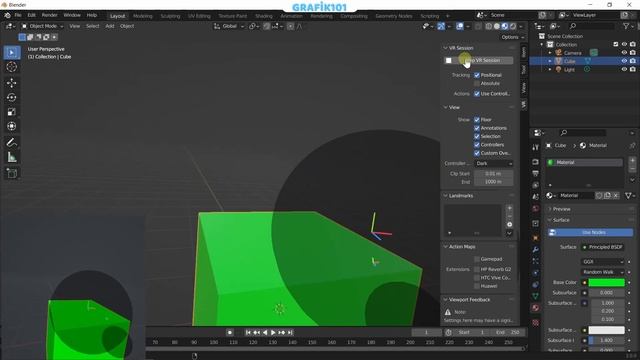The image size is (640, 360).
Task: Open the Controller style dropdown
Action: pyautogui.click(x=494, y=163)
